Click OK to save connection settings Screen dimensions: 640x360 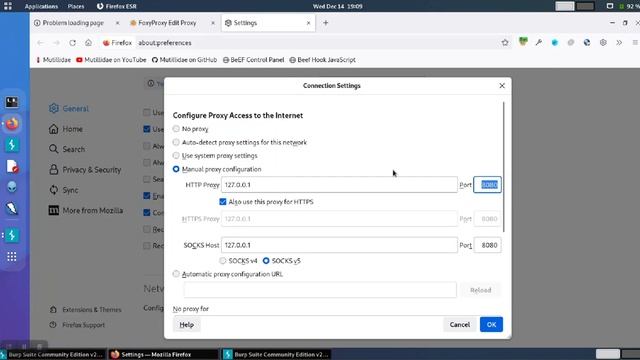[x=491, y=324]
